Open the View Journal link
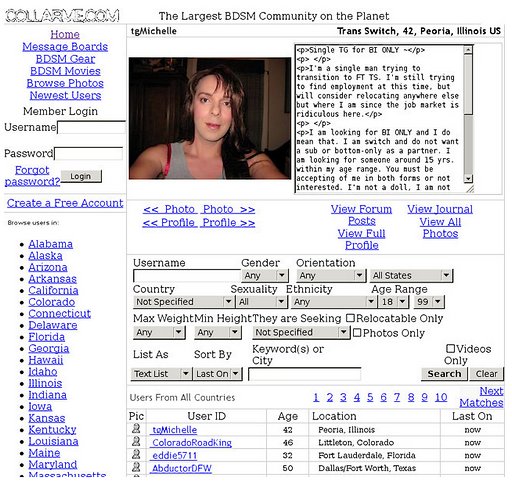Screen dimensions: 512x485 click(x=440, y=209)
